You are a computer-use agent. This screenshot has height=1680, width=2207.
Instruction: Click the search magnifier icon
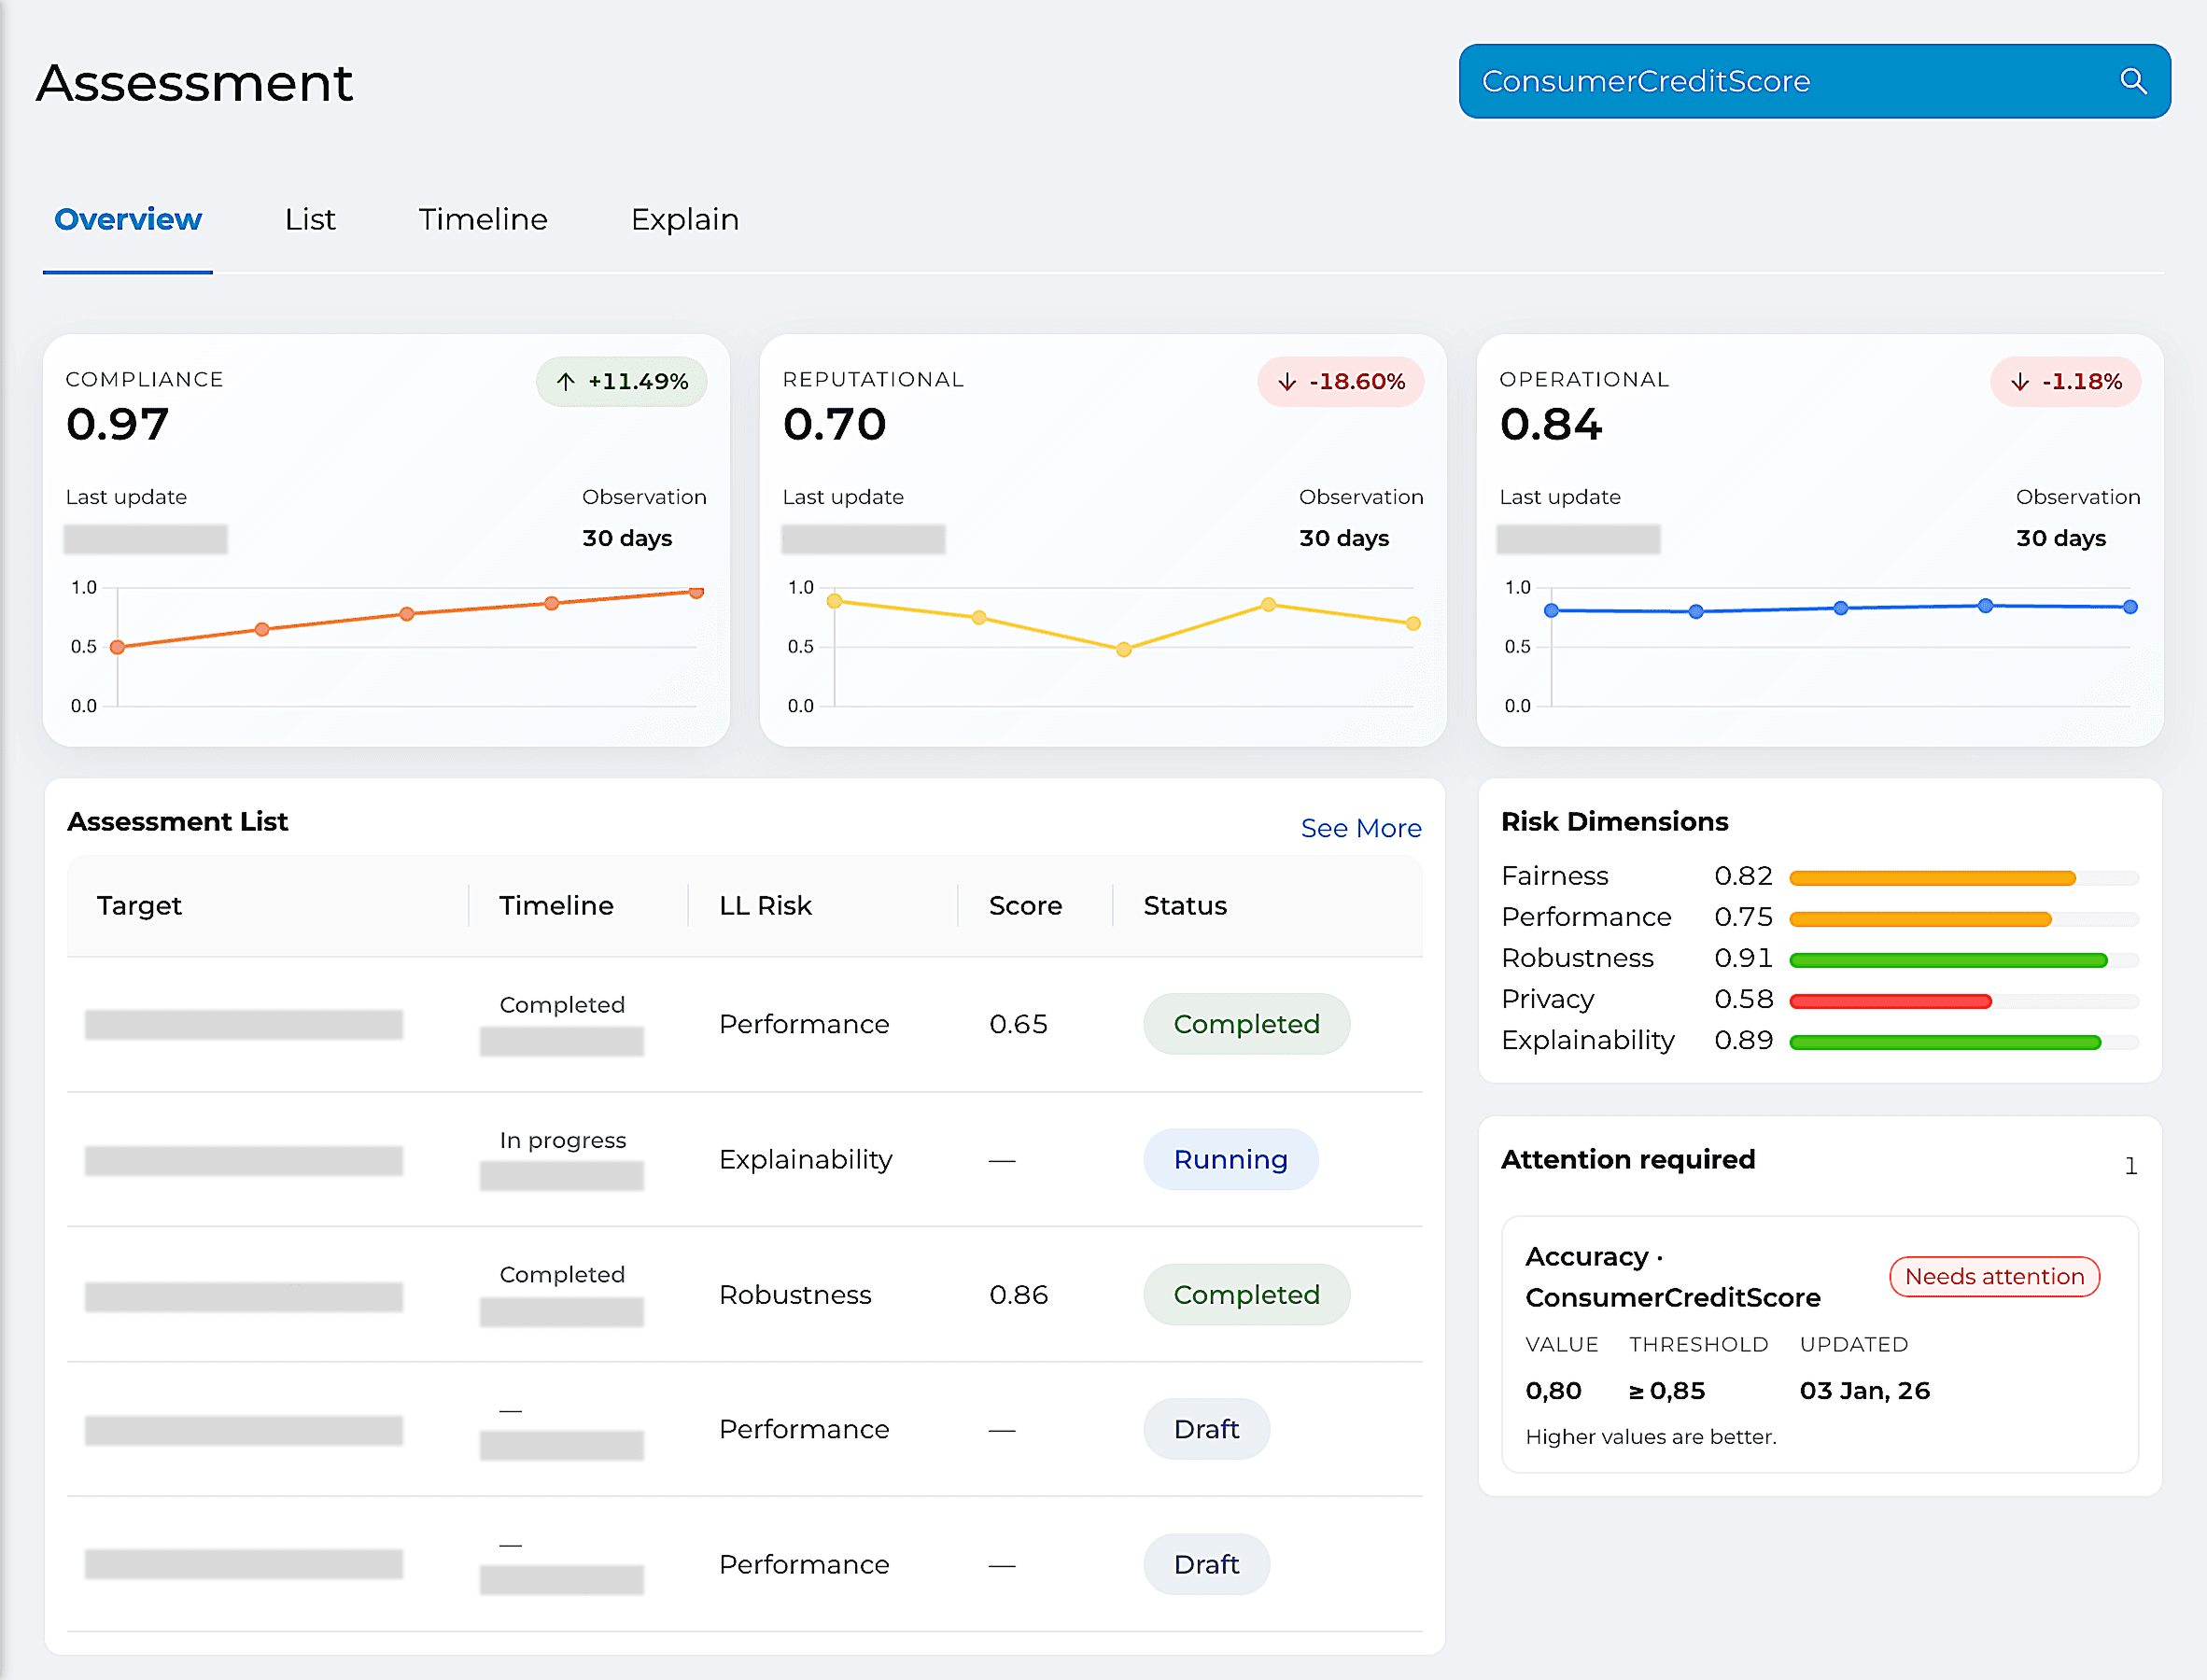click(x=2135, y=81)
